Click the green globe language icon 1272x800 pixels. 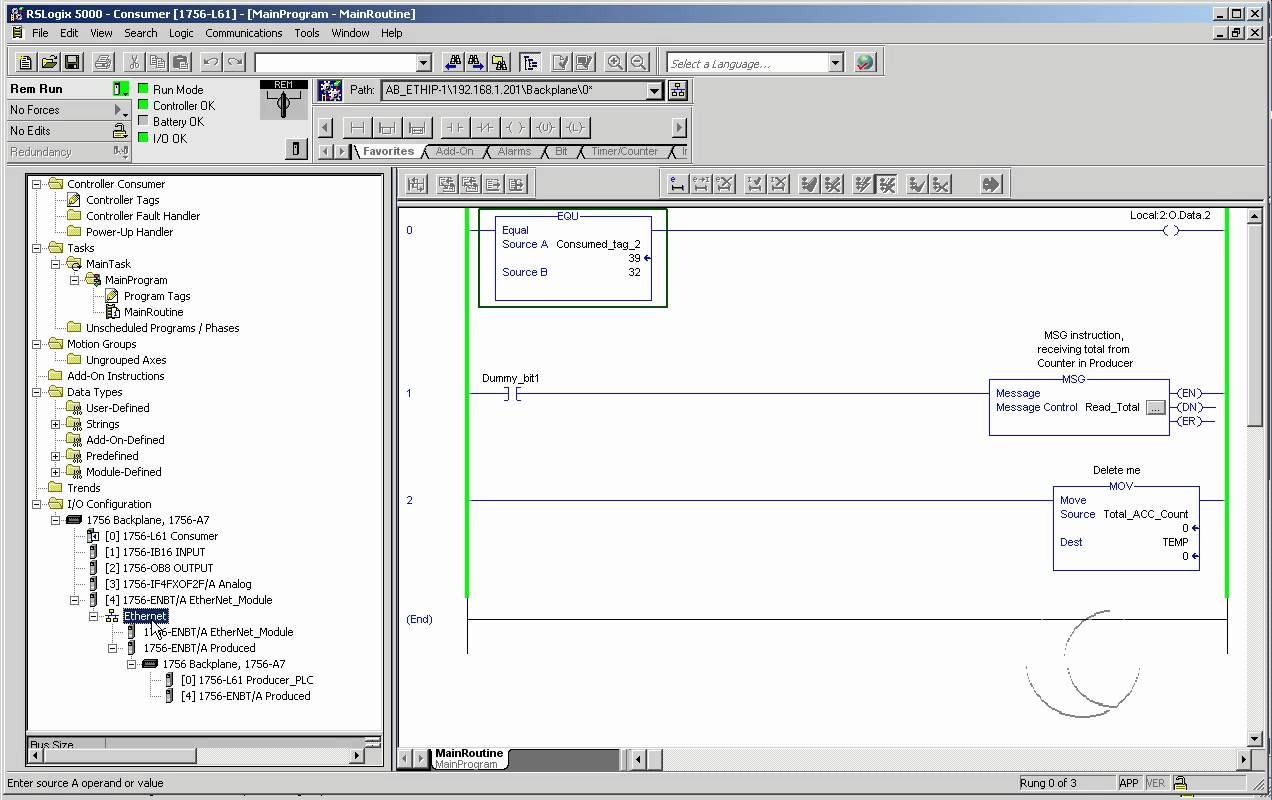865,62
